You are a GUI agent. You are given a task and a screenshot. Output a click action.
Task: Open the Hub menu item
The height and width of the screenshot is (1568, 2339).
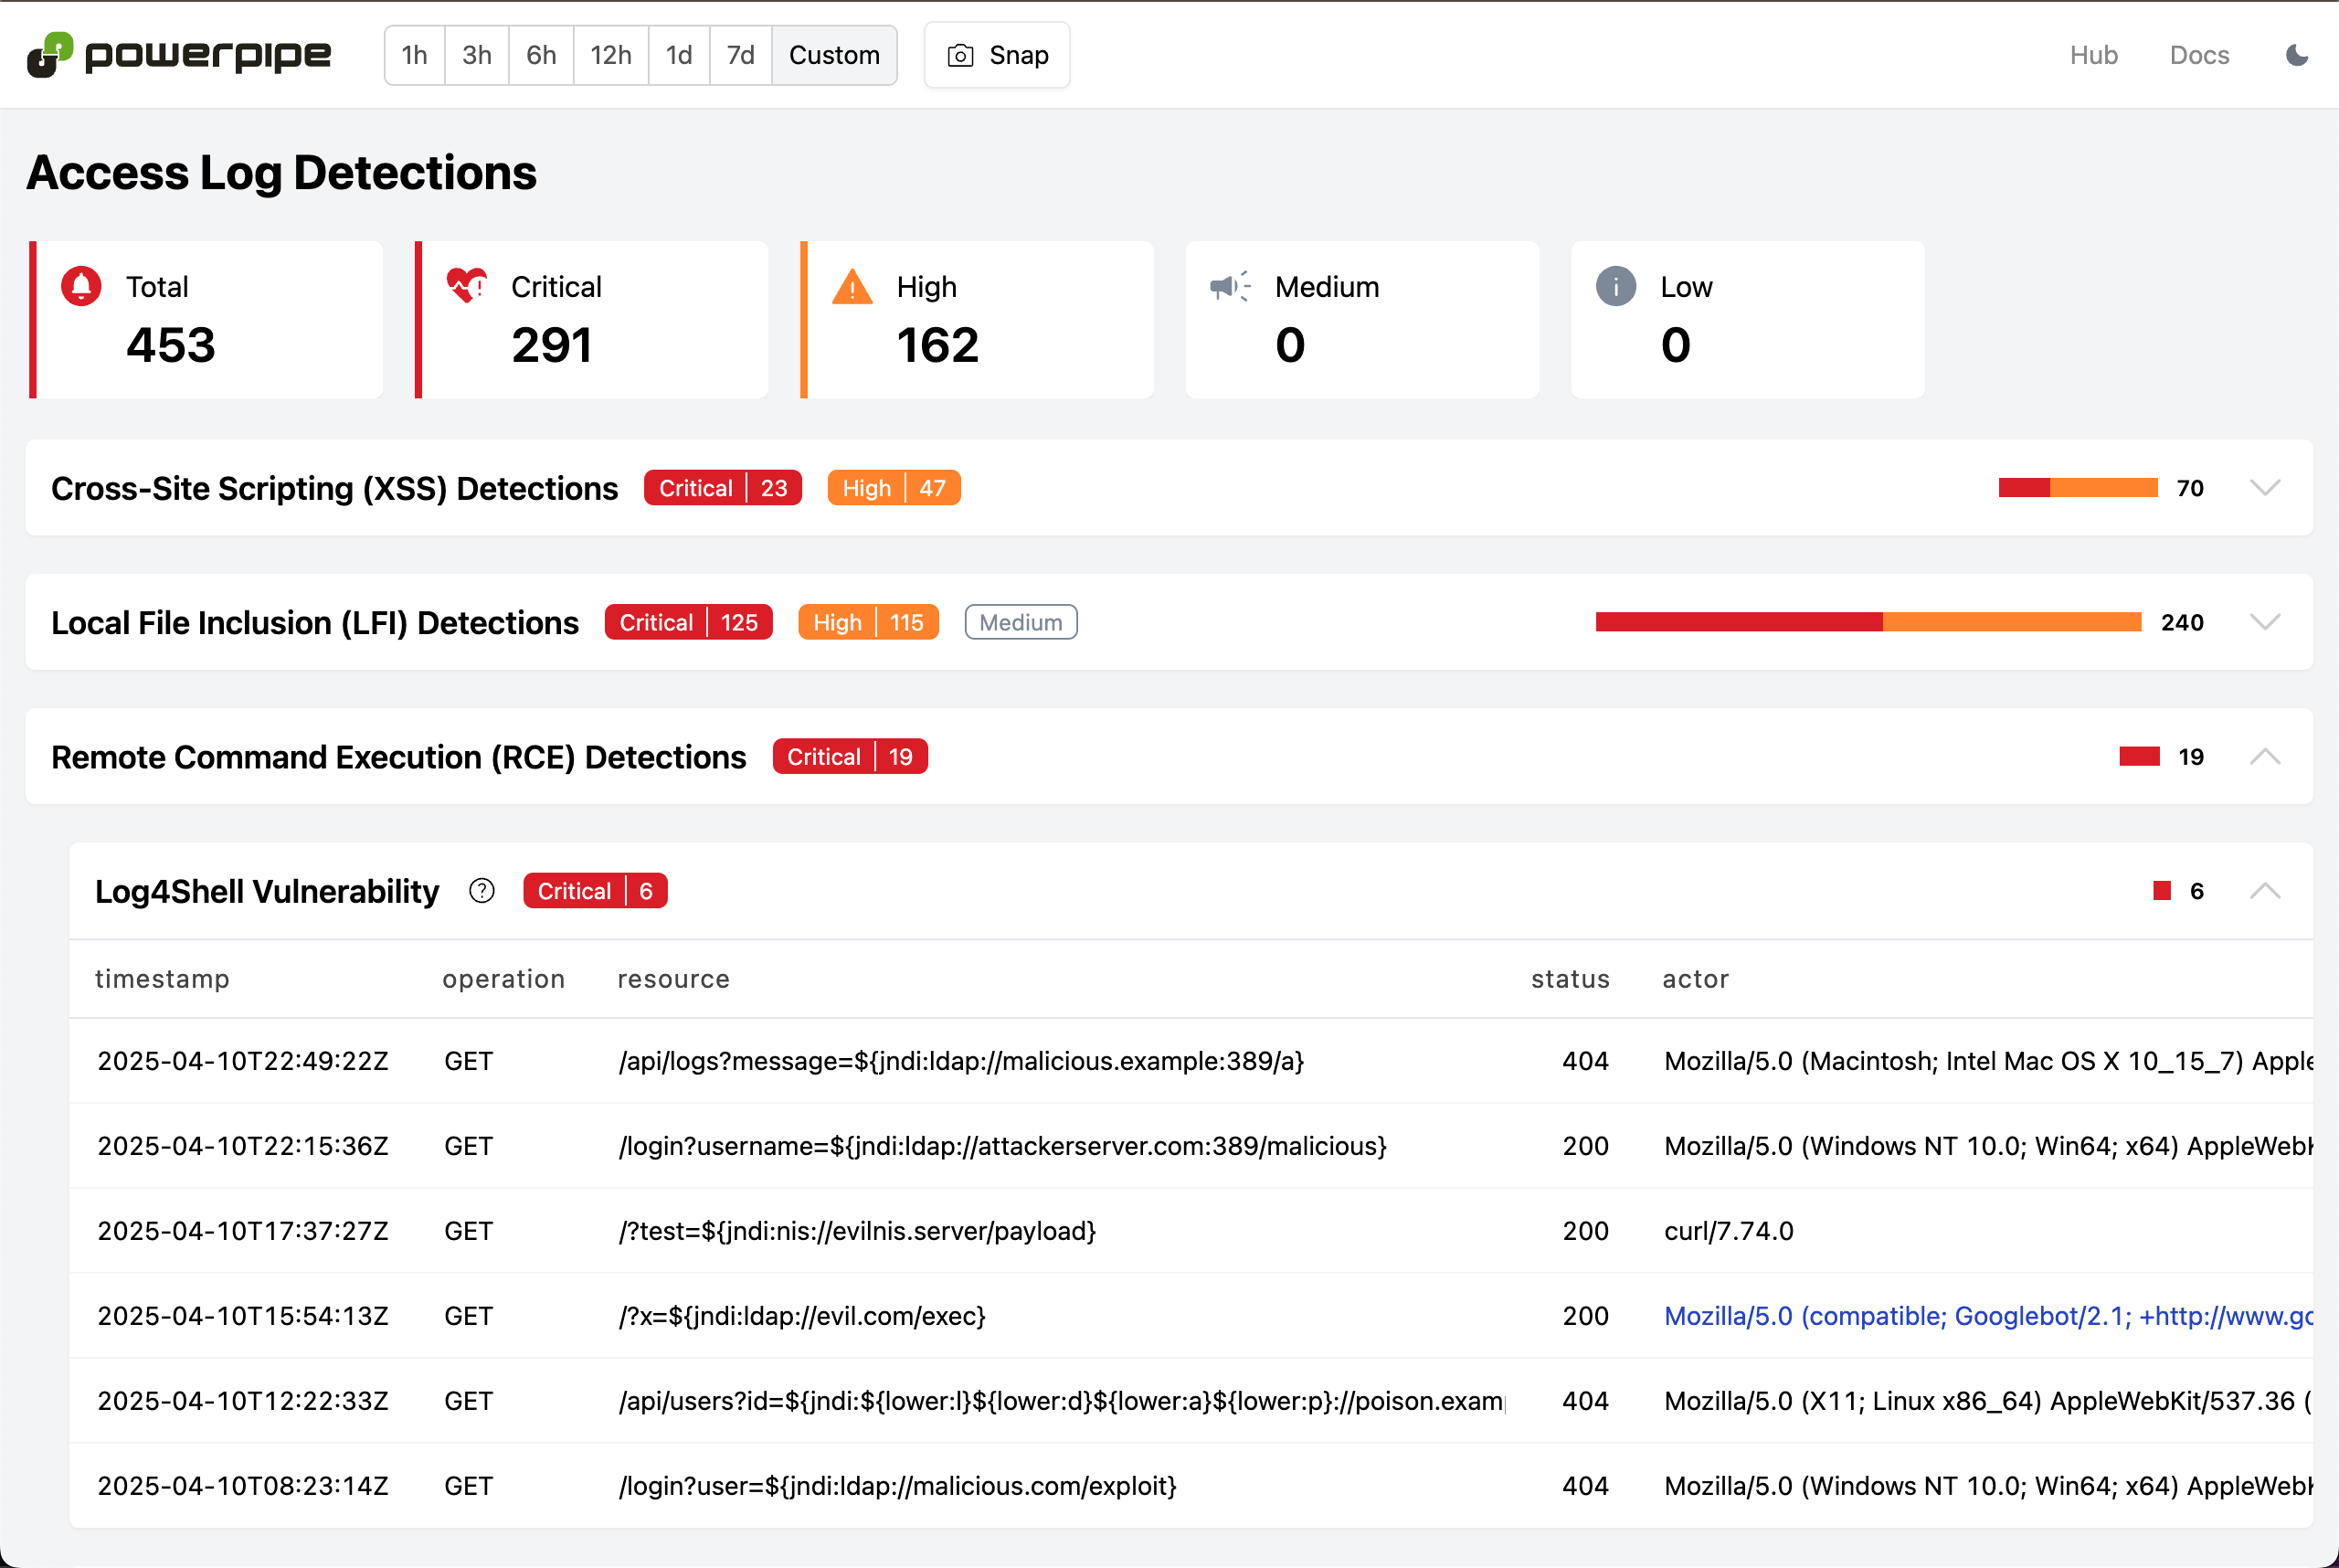[x=2094, y=55]
